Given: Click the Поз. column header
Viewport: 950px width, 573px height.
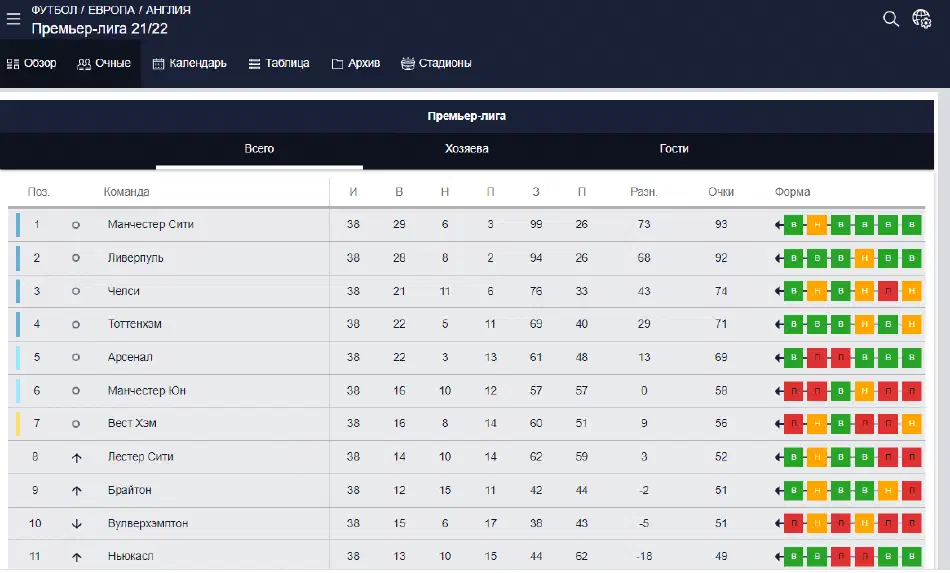Looking at the screenshot, I should (38, 192).
